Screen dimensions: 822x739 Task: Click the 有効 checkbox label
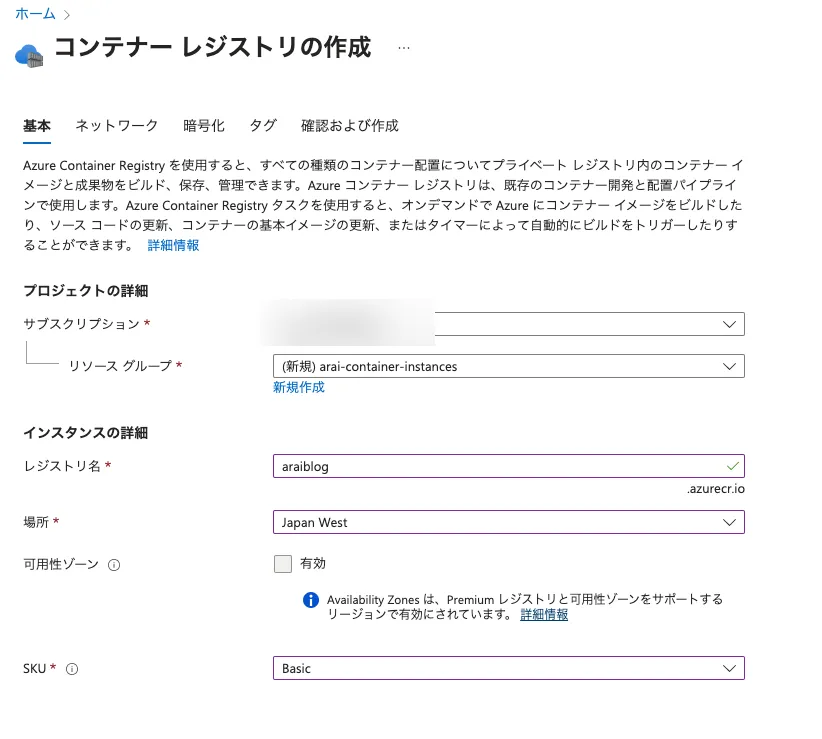click(313, 563)
